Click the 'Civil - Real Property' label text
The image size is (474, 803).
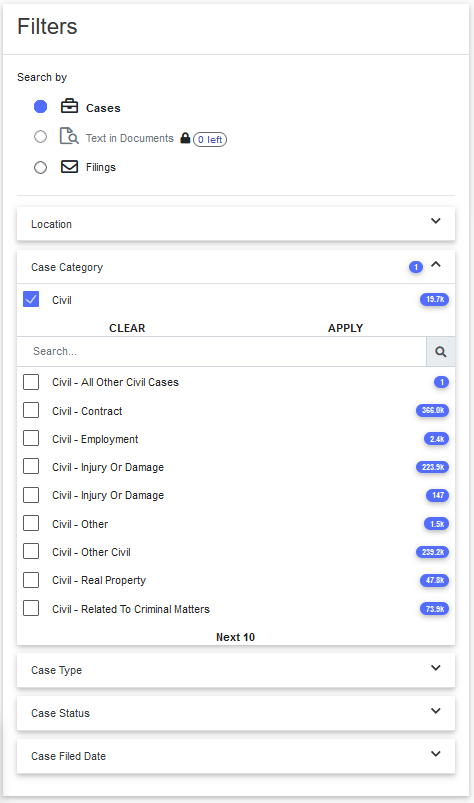click(99, 581)
